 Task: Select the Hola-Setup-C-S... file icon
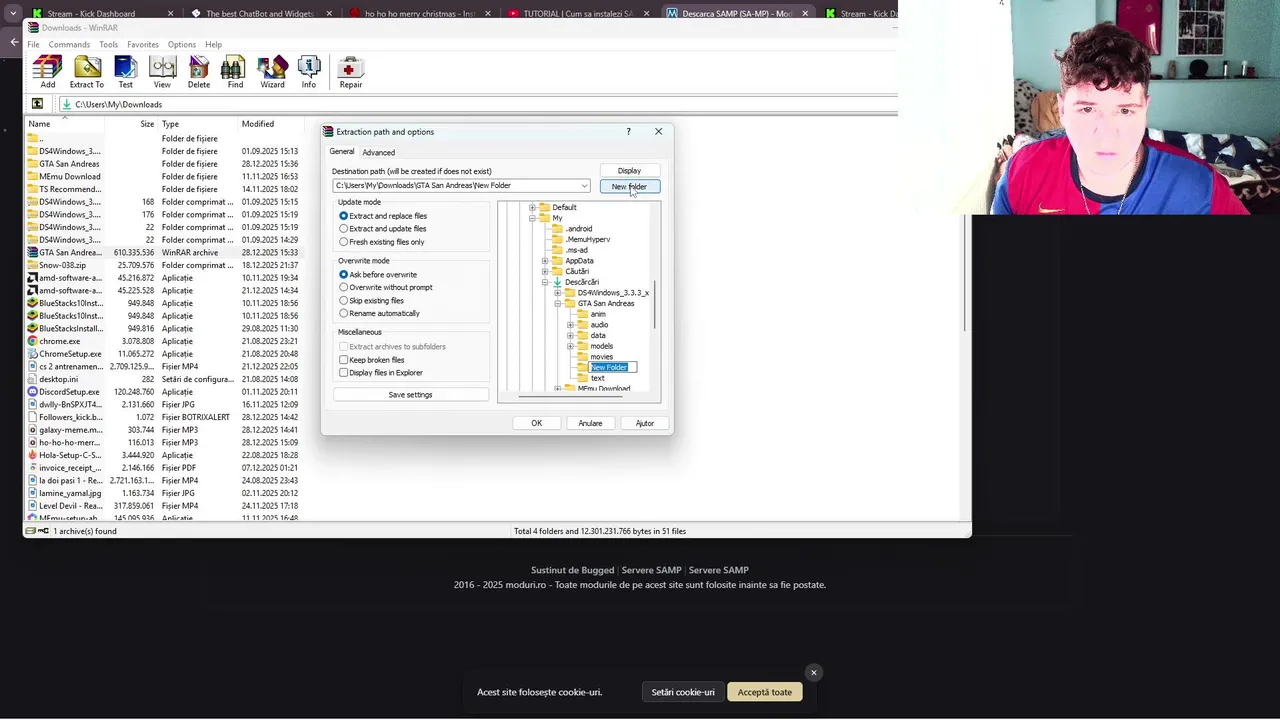(32, 455)
